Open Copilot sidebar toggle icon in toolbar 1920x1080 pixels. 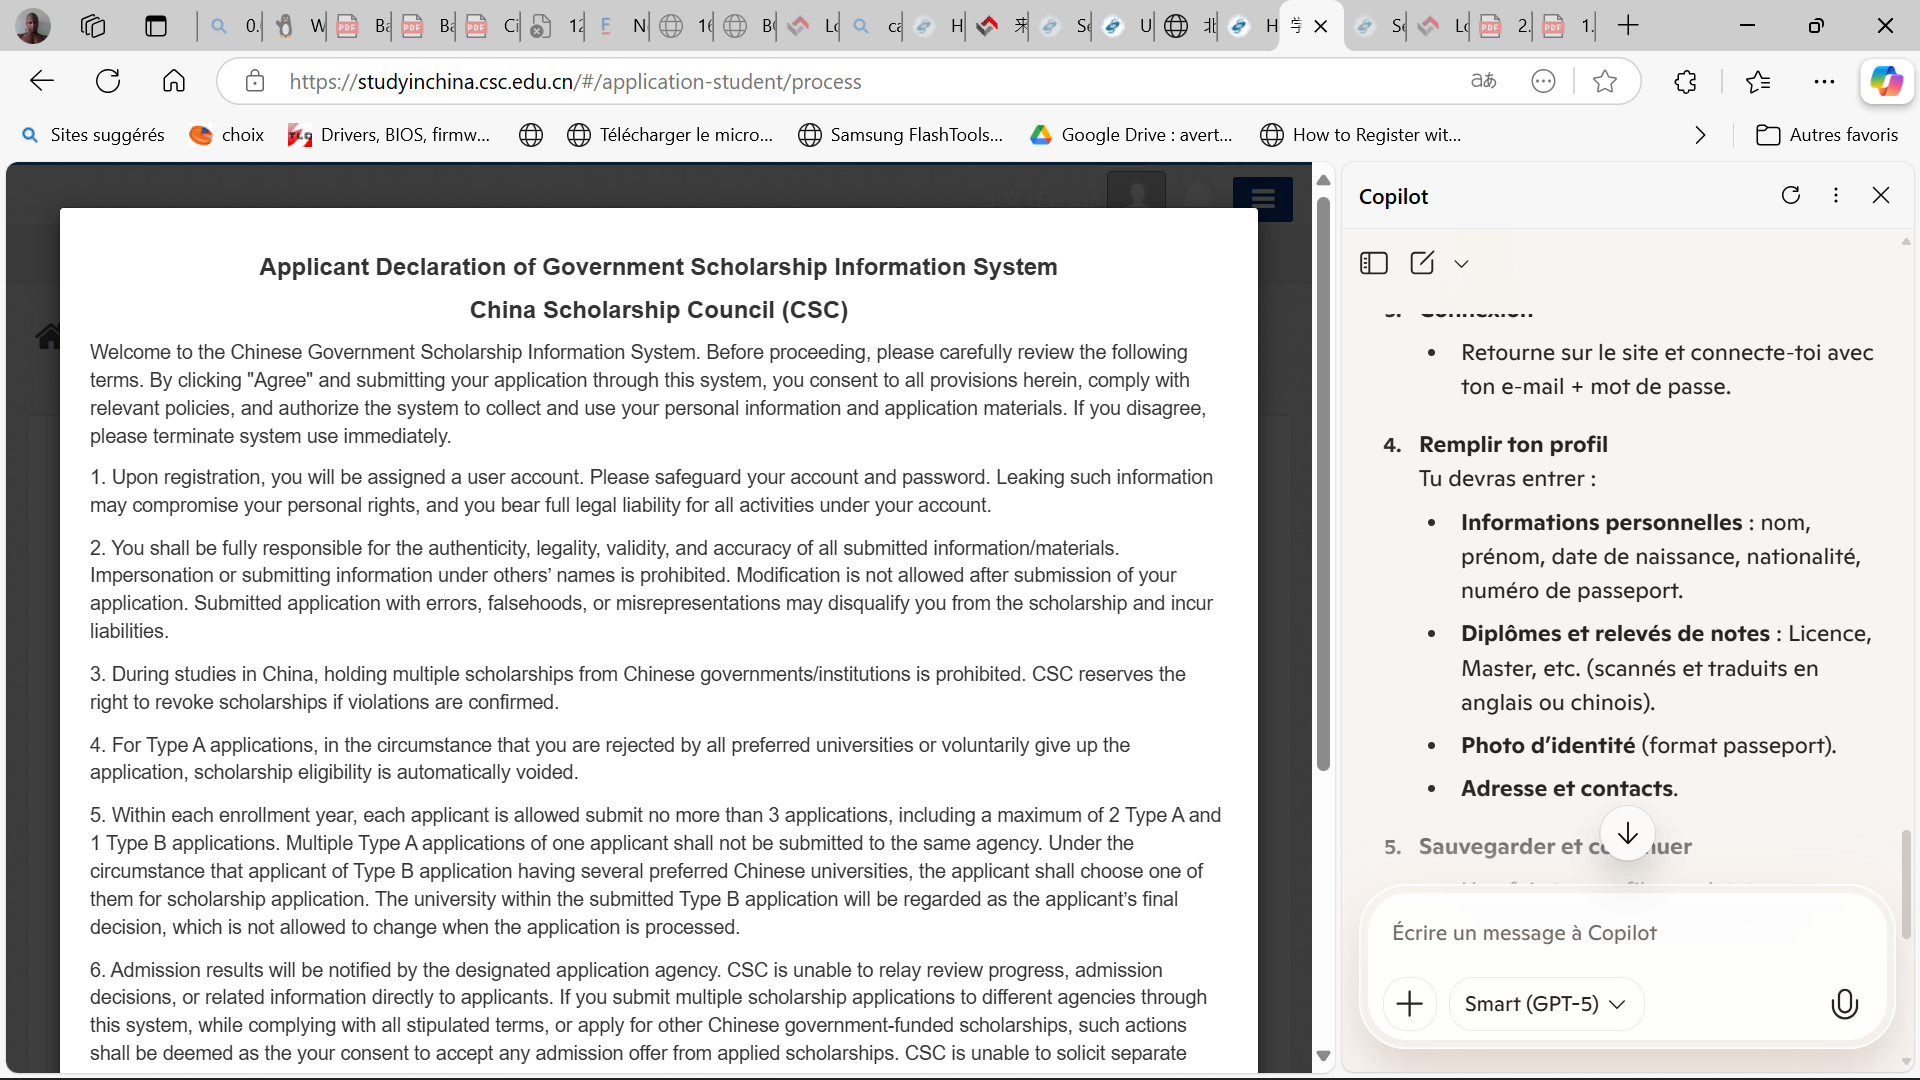tap(1886, 81)
